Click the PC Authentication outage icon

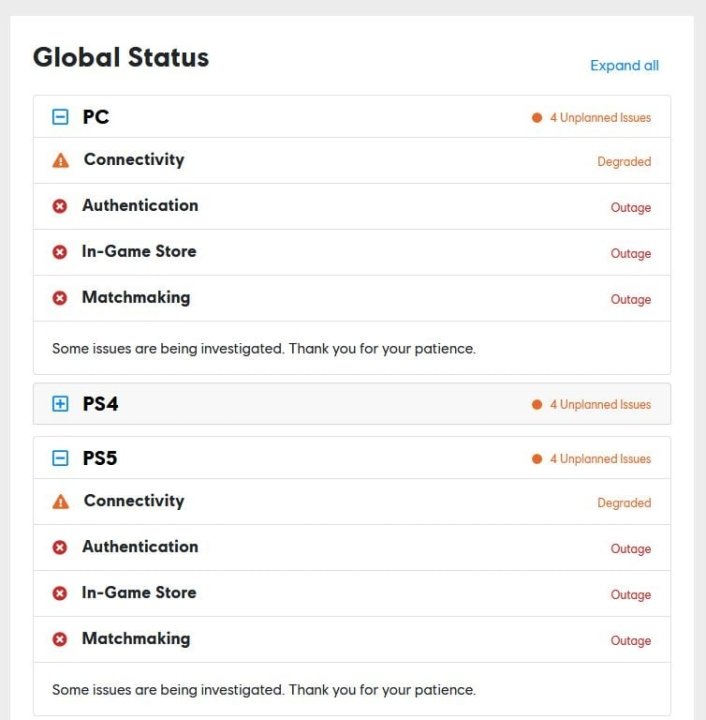60,206
